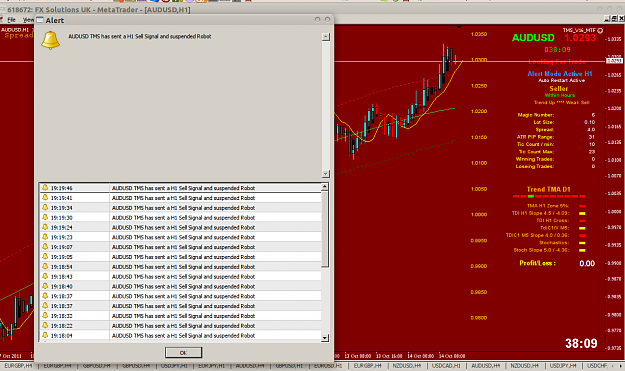Click bell icon of the 19:19:41 alert row
Image resolution: width=625 pixels, height=371 pixels.
[45, 198]
